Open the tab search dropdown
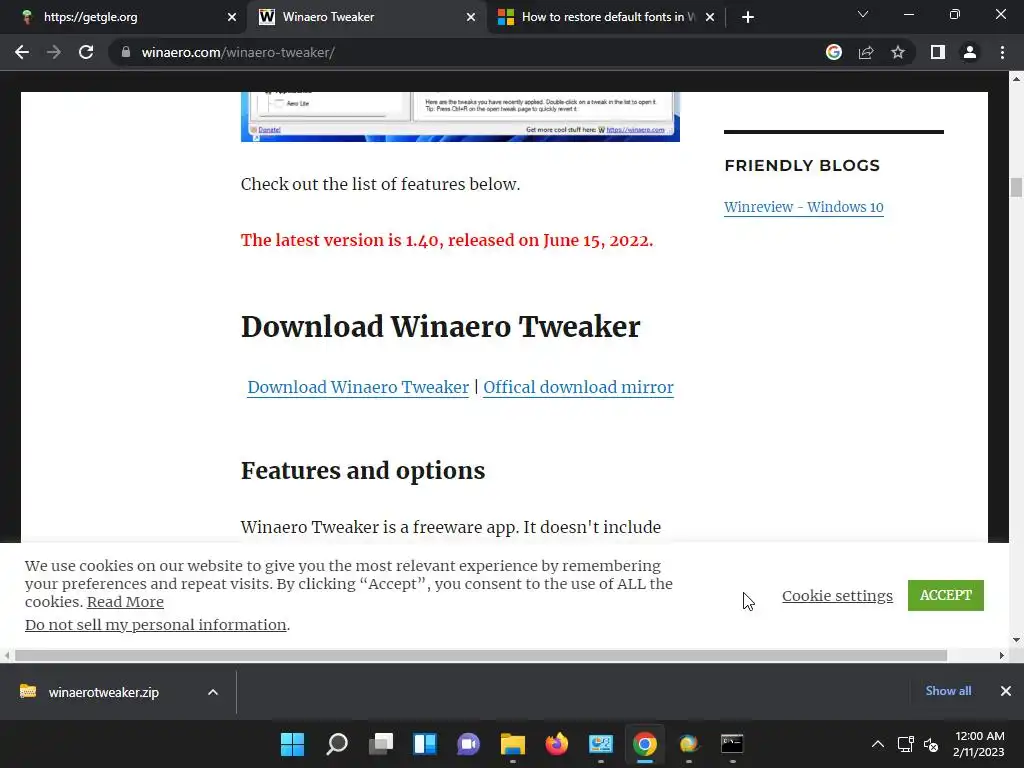Image resolution: width=1024 pixels, height=768 pixels. pyautogui.click(x=863, y=14)
